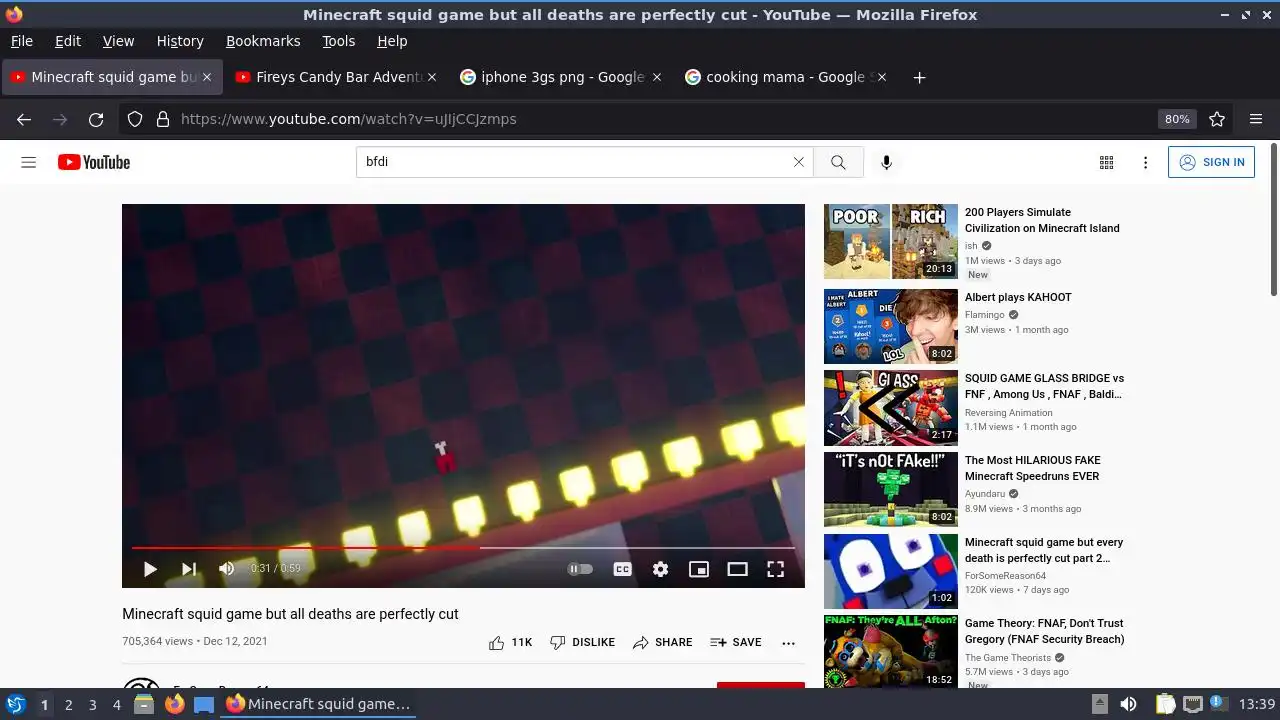This screenshot has height=720, width=1280.
Task: Open a new tab
Action: (919, 77)
